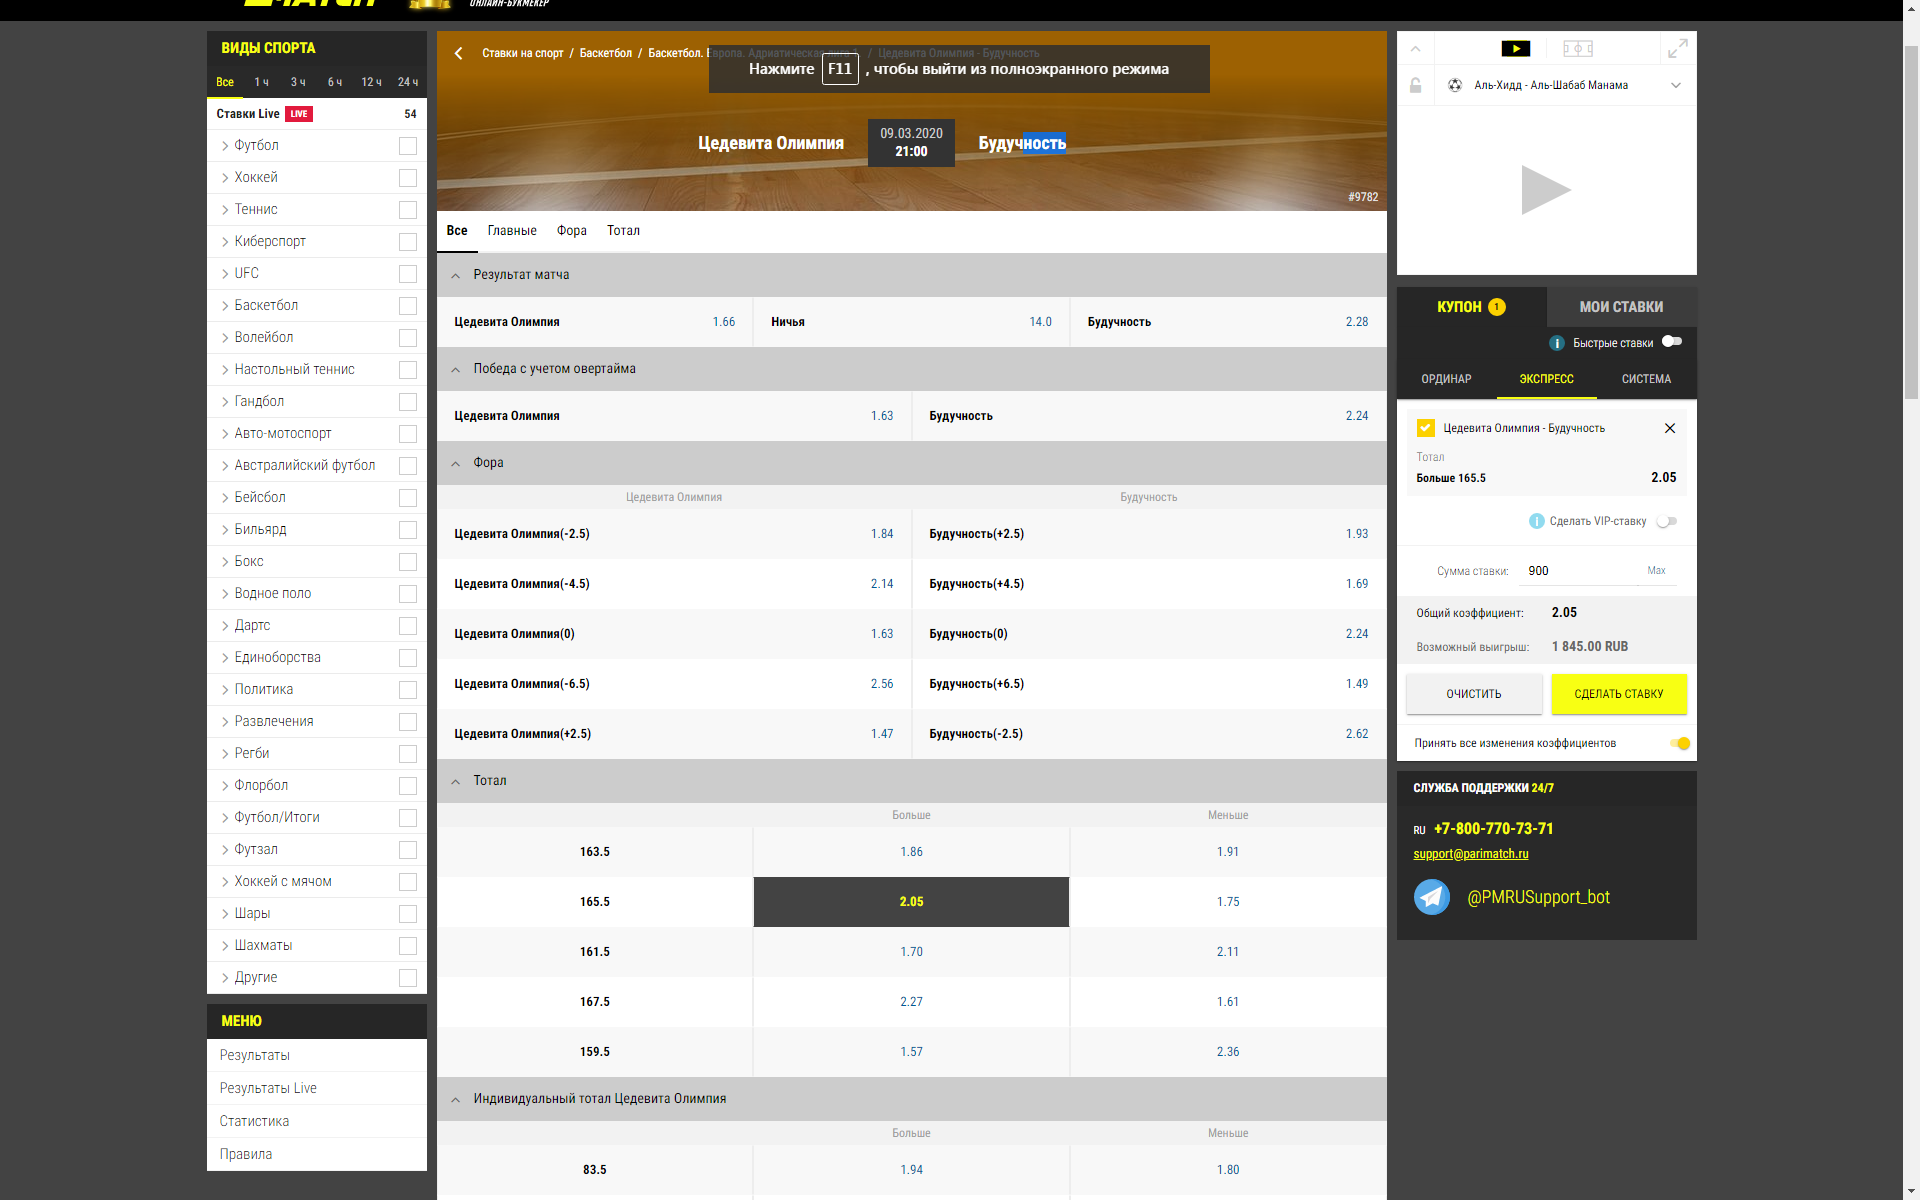The height and width of the screenshot is (1200, 1920).
Task: Check the Киберспорт sport checkbox
Action: [x=408, y=242]
